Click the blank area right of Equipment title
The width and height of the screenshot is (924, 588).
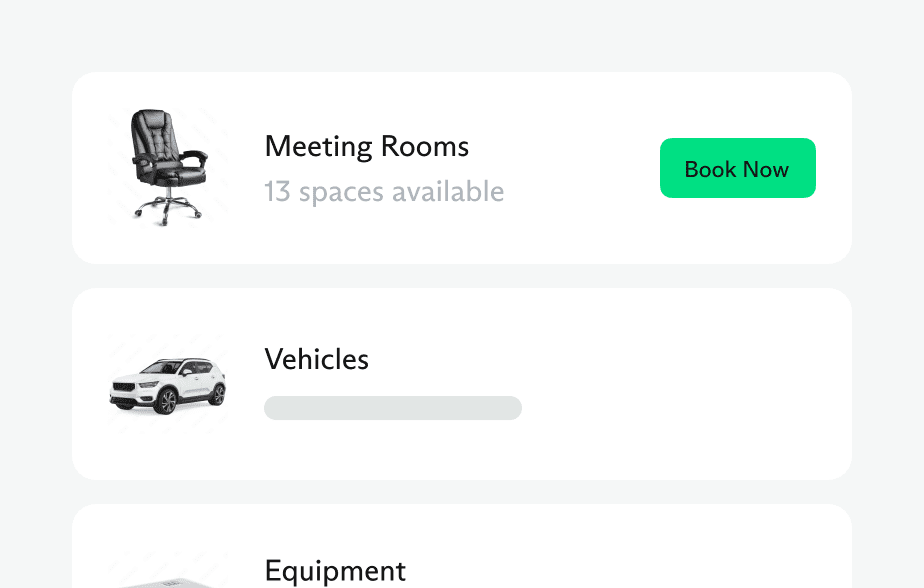(x=620, y=571)
